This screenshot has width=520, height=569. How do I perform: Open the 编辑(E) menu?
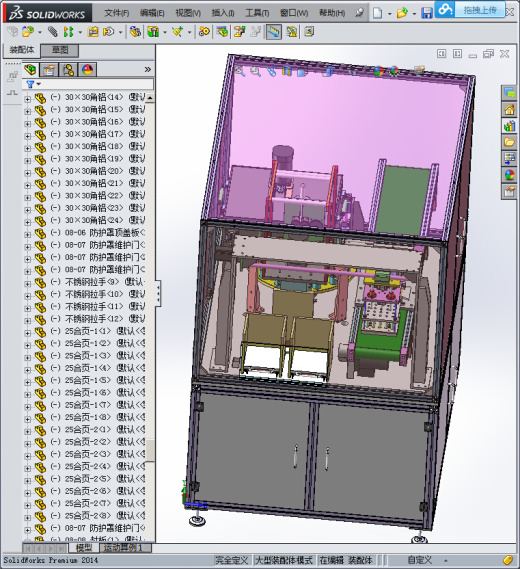click(152, 13)
